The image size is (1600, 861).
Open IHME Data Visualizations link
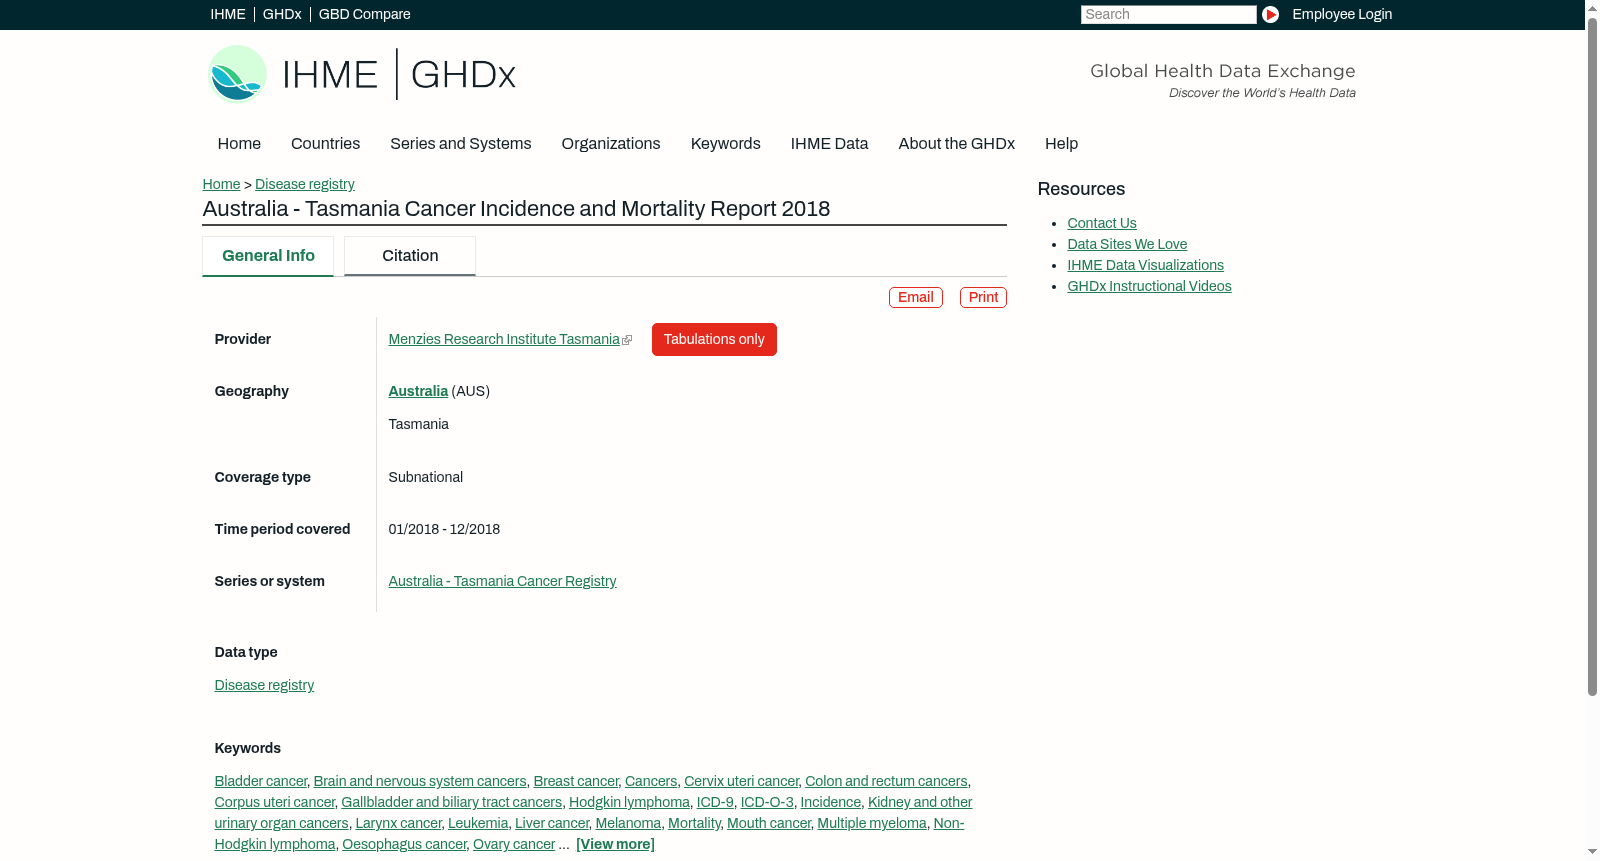[x=1145, y=265]
